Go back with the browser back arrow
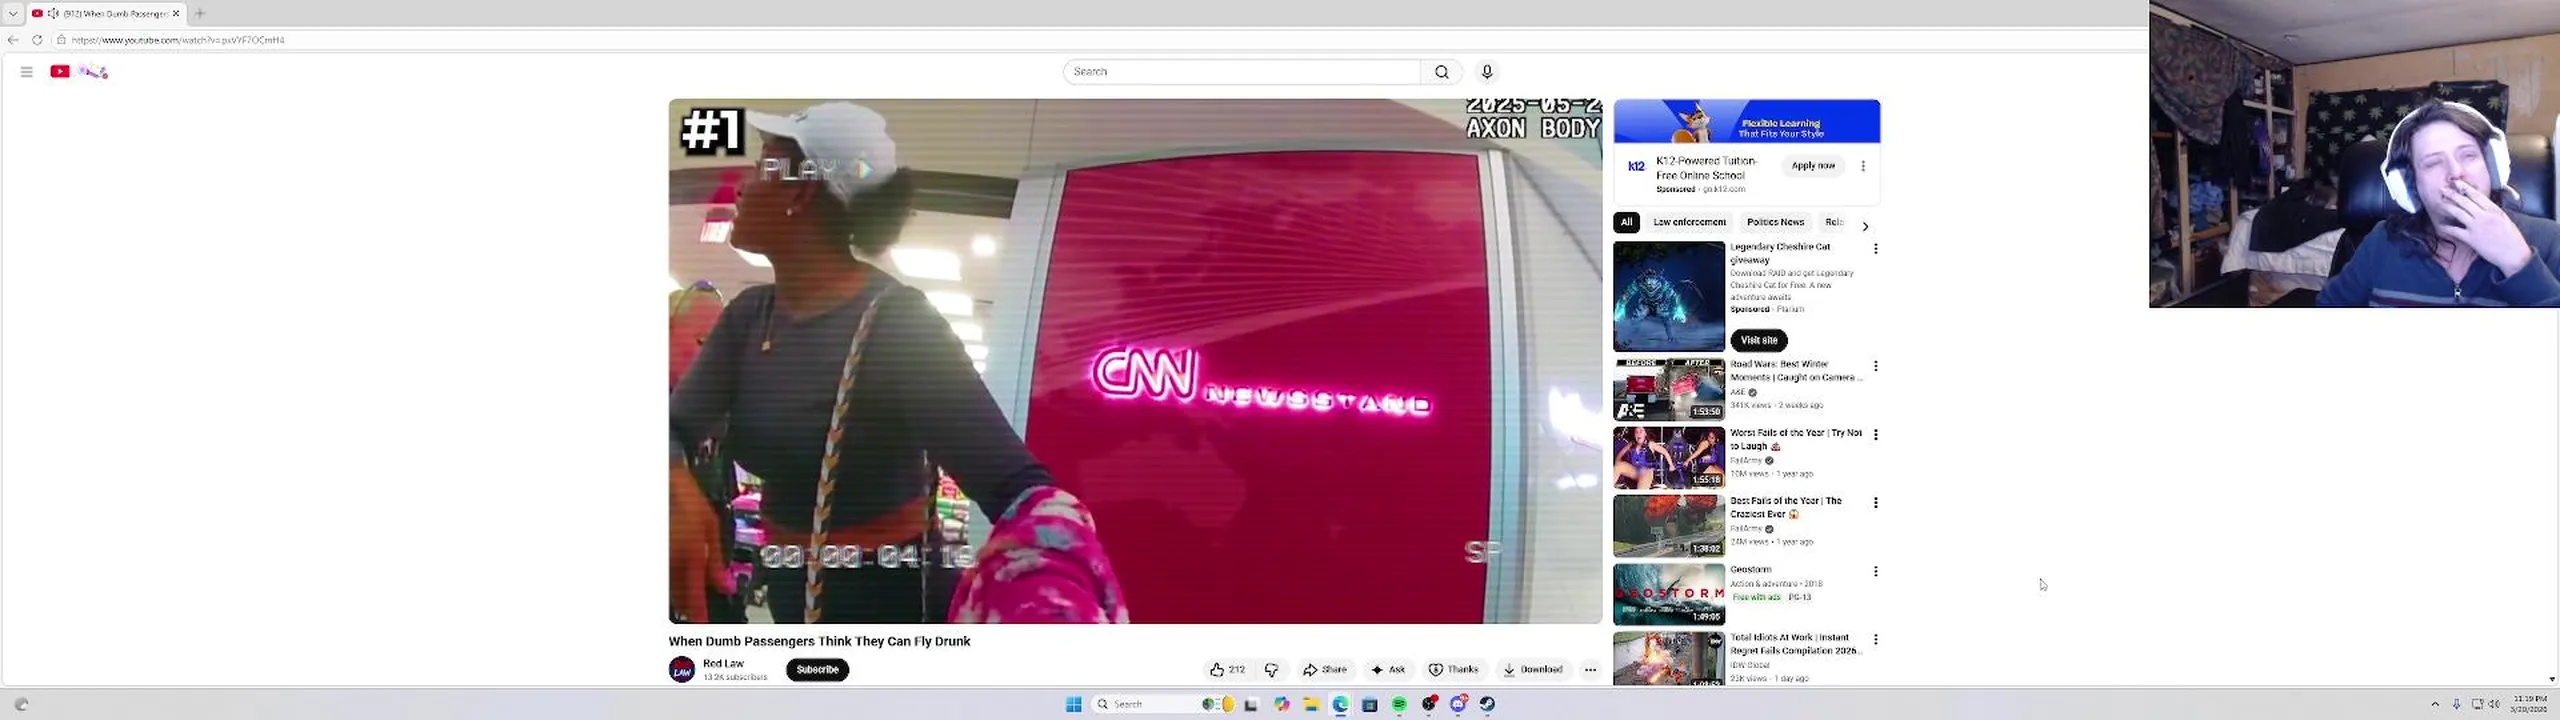Image resolution: width=2560 pixels, height=720 pixels. pyautogui.click(x=13, y=40)
